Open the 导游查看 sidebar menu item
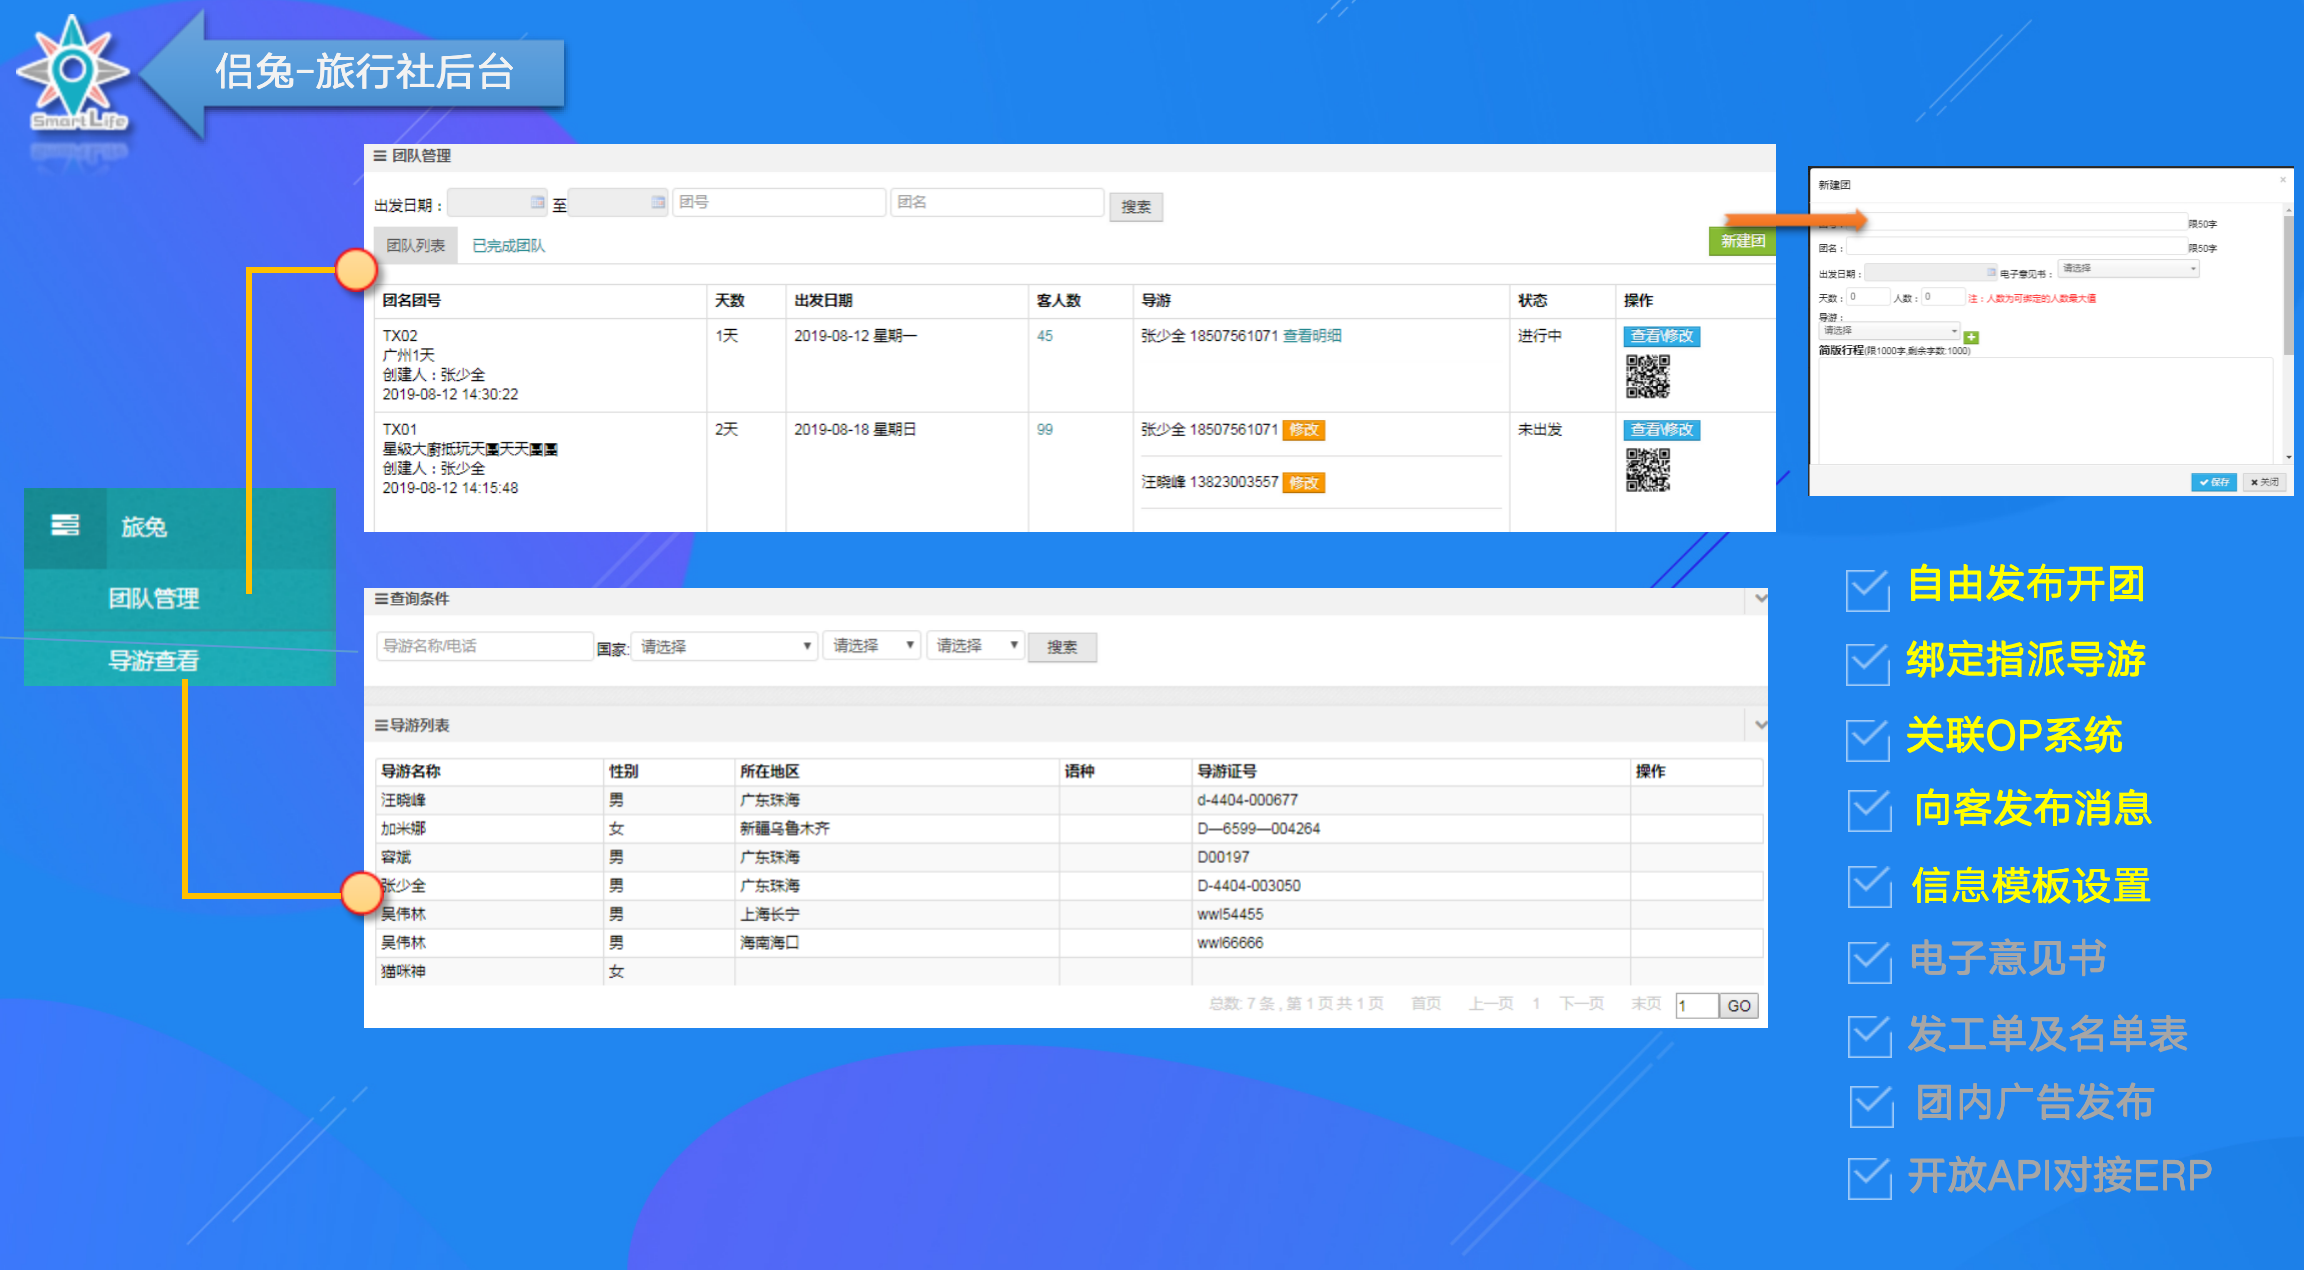The image size is (2304, 1270). (154, 661)
